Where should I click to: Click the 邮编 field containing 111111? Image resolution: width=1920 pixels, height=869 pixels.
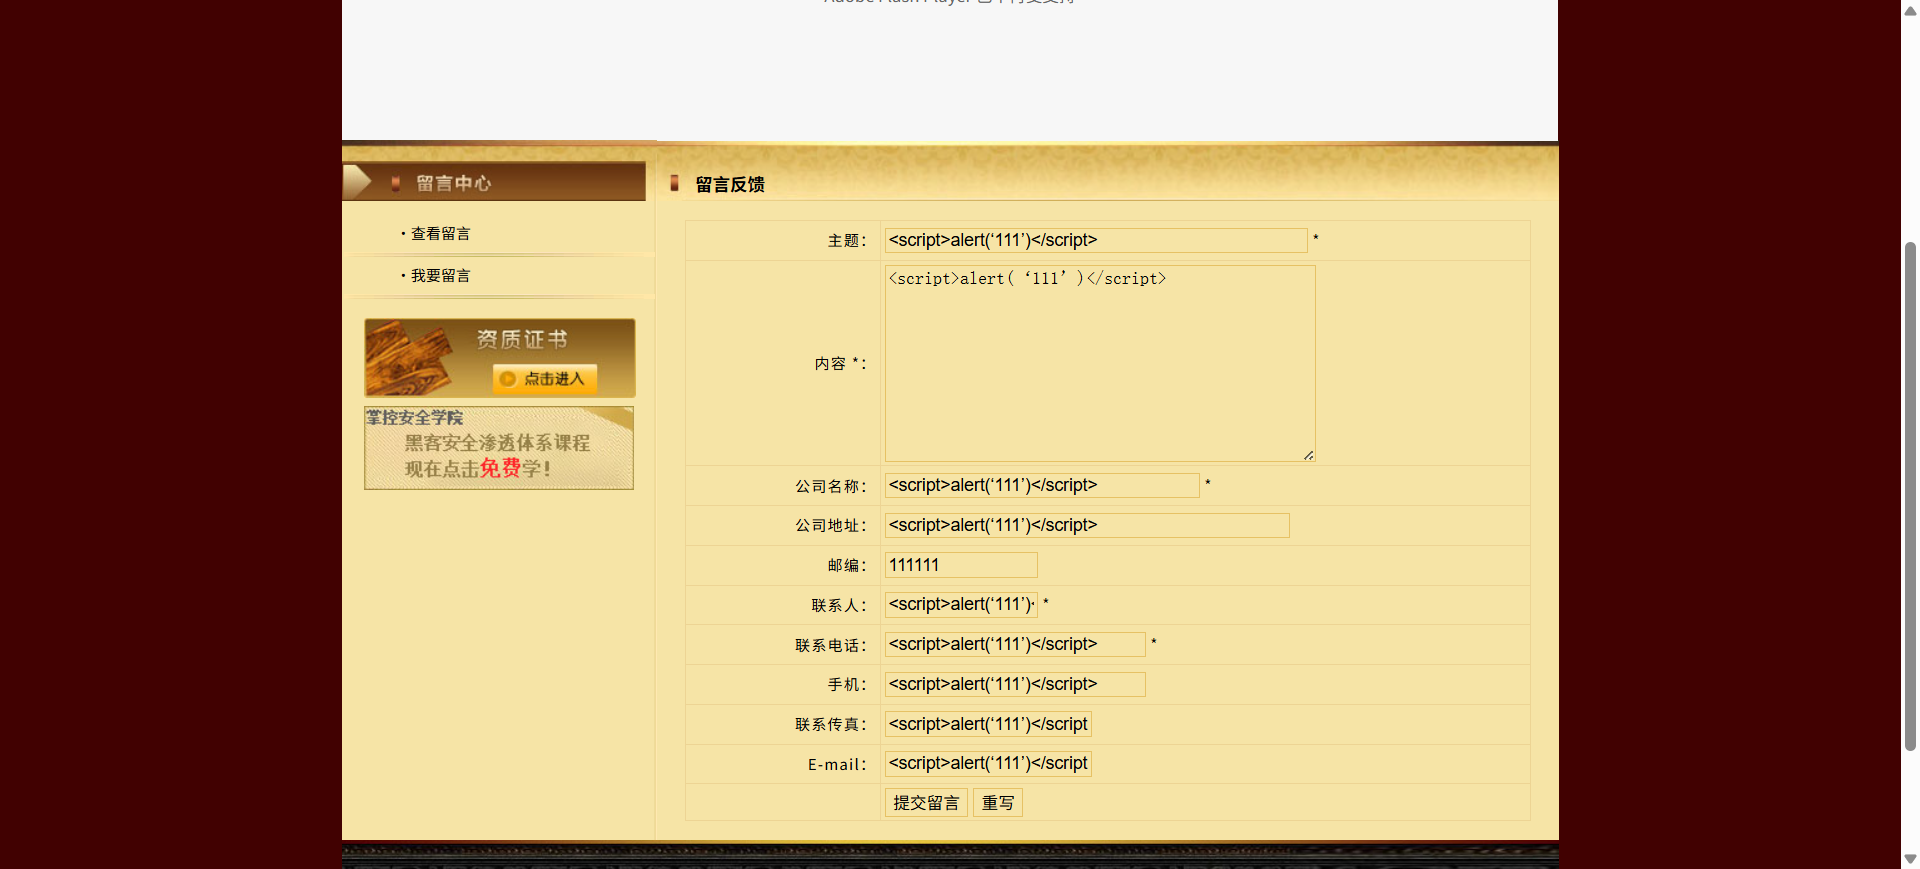point(961,565)
